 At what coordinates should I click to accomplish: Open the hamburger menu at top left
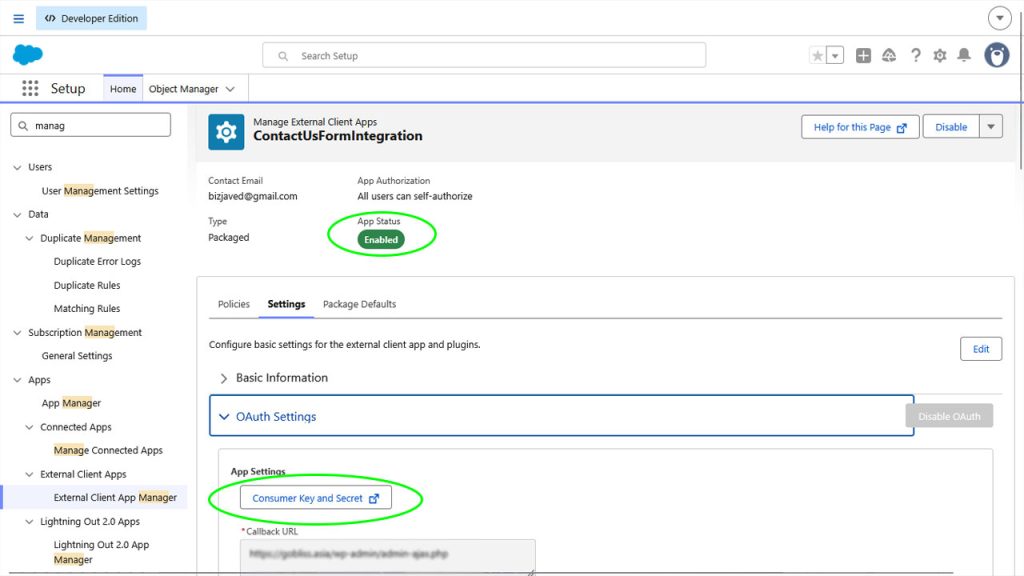tap(18, 18)
